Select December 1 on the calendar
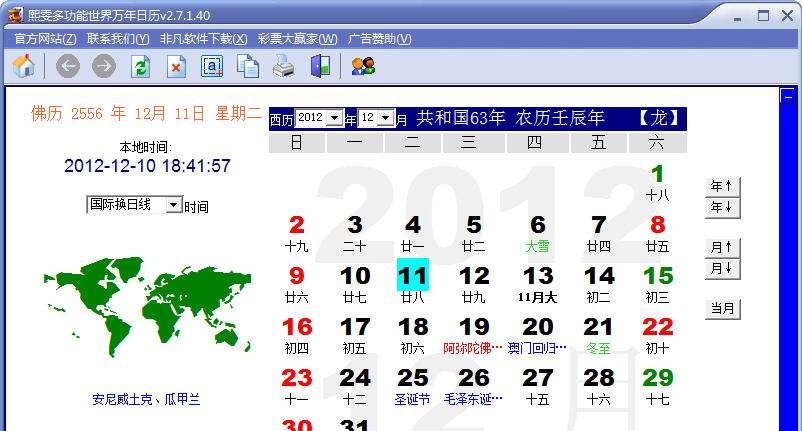The image size is (802, 431). [657, 174]
